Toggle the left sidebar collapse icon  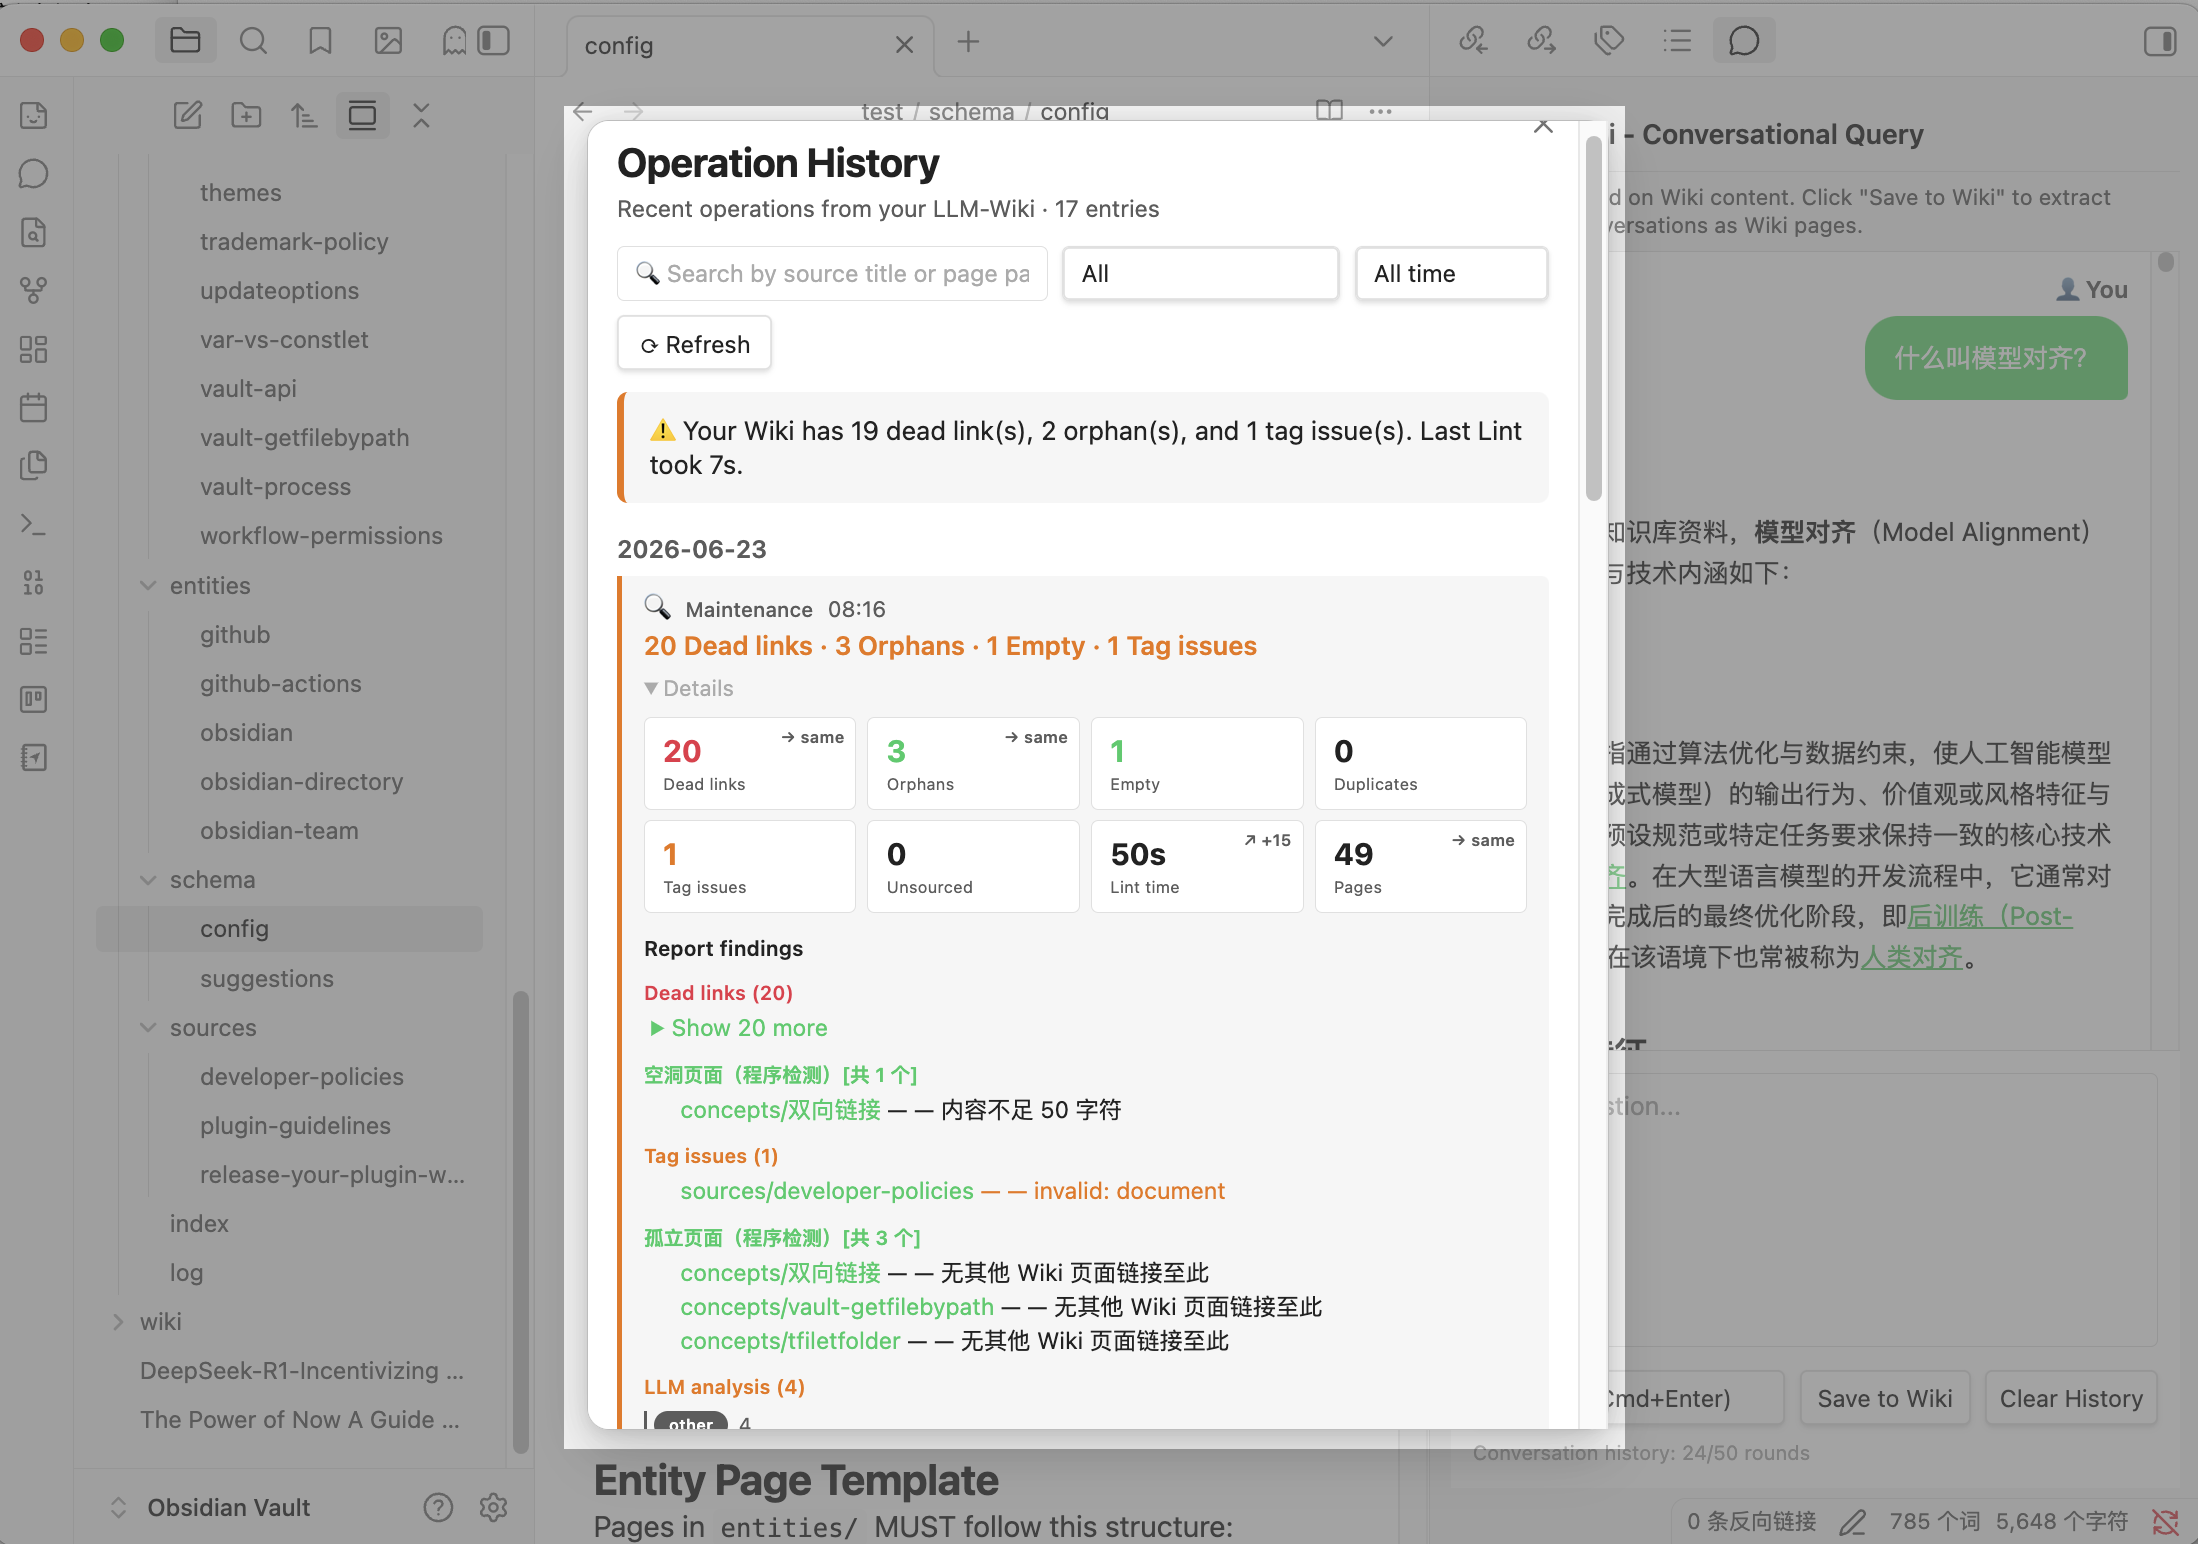(494, 41)
